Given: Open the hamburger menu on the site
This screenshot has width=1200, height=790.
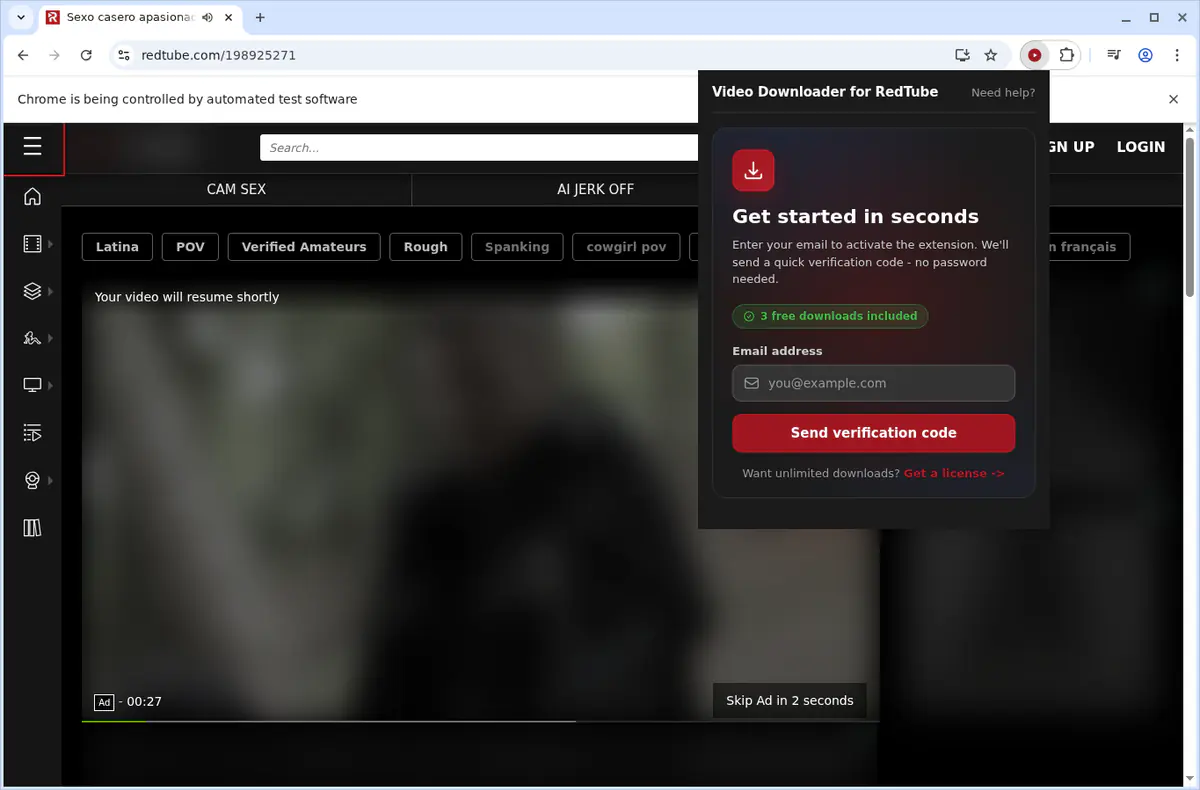Looking at the screenshot, I should click(x=32, y=147).
